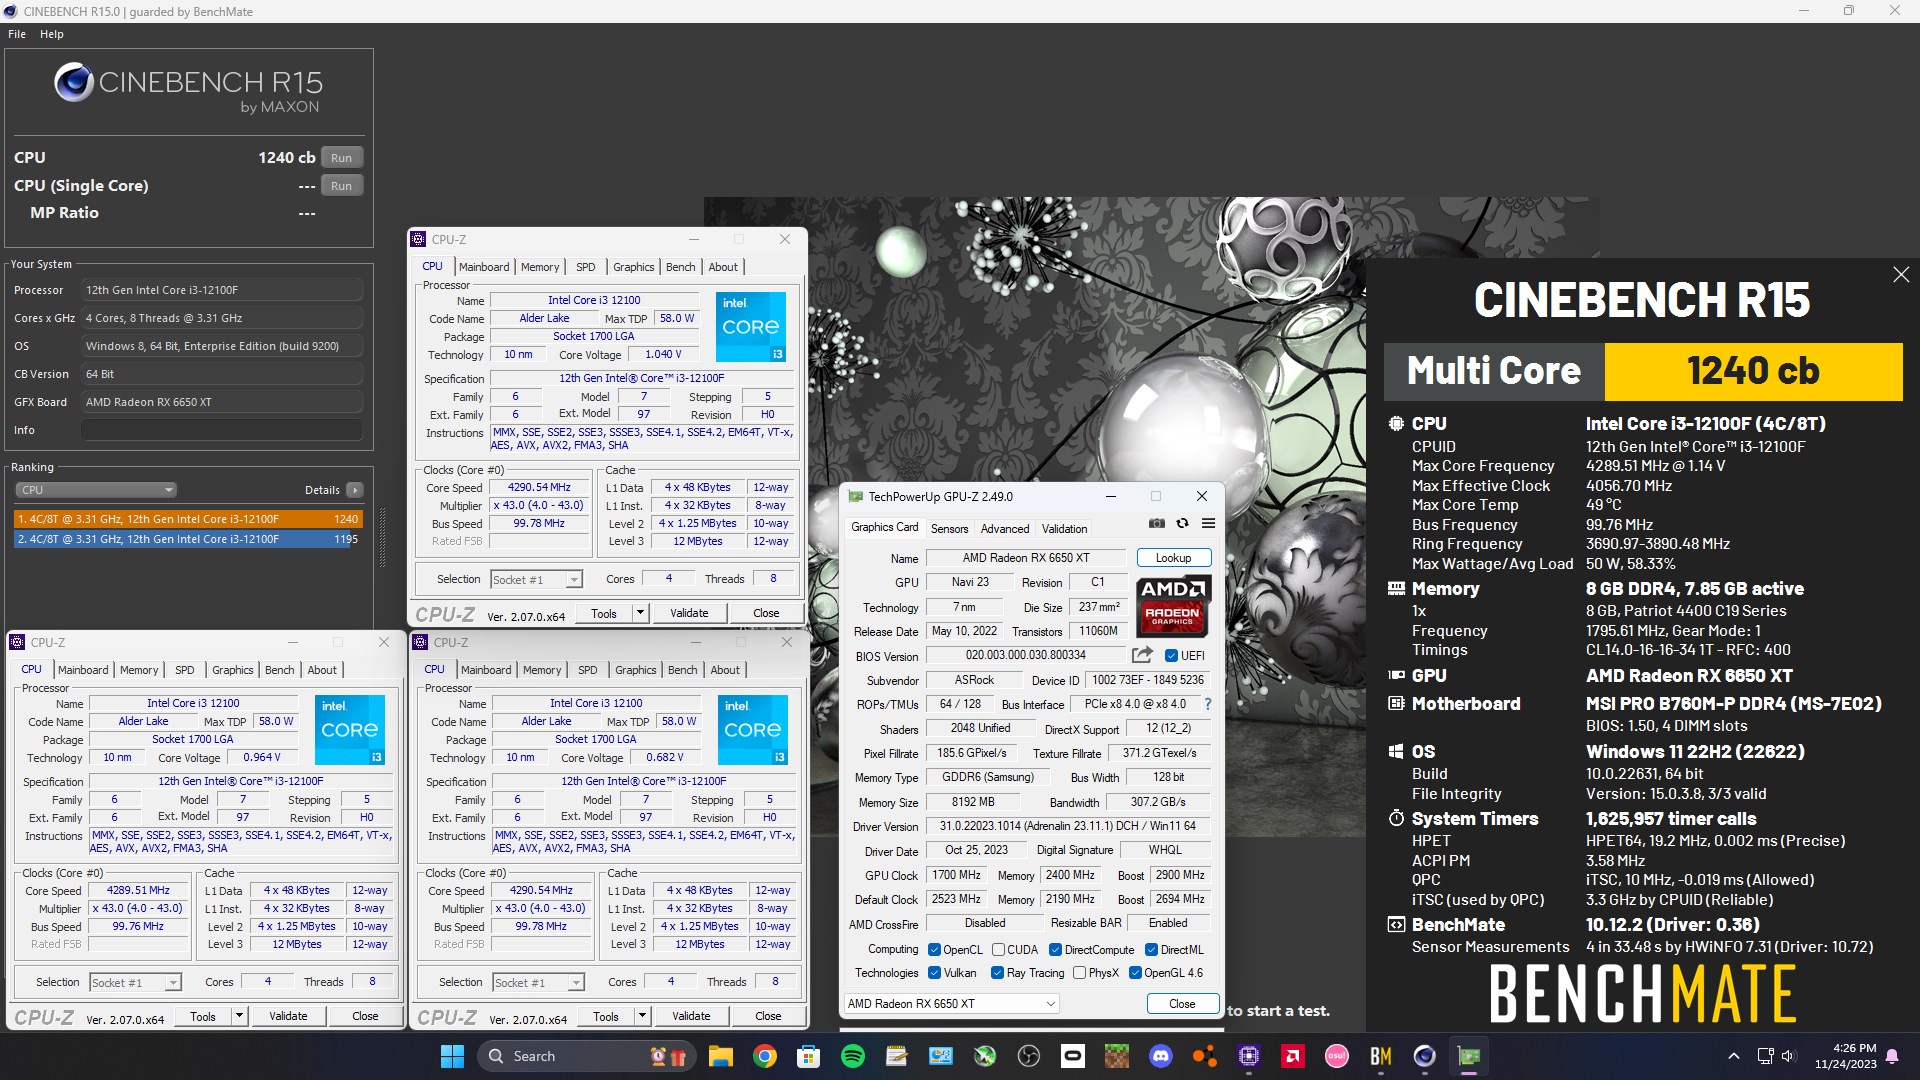
Task: Click the GPU-Z refresh icon
Action: (x=1182, y=523)
